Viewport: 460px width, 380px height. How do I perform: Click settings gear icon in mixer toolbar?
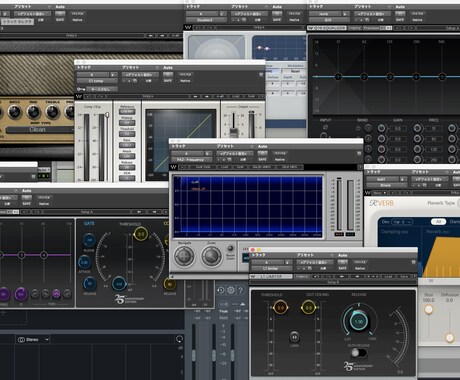tap(231, 291)
